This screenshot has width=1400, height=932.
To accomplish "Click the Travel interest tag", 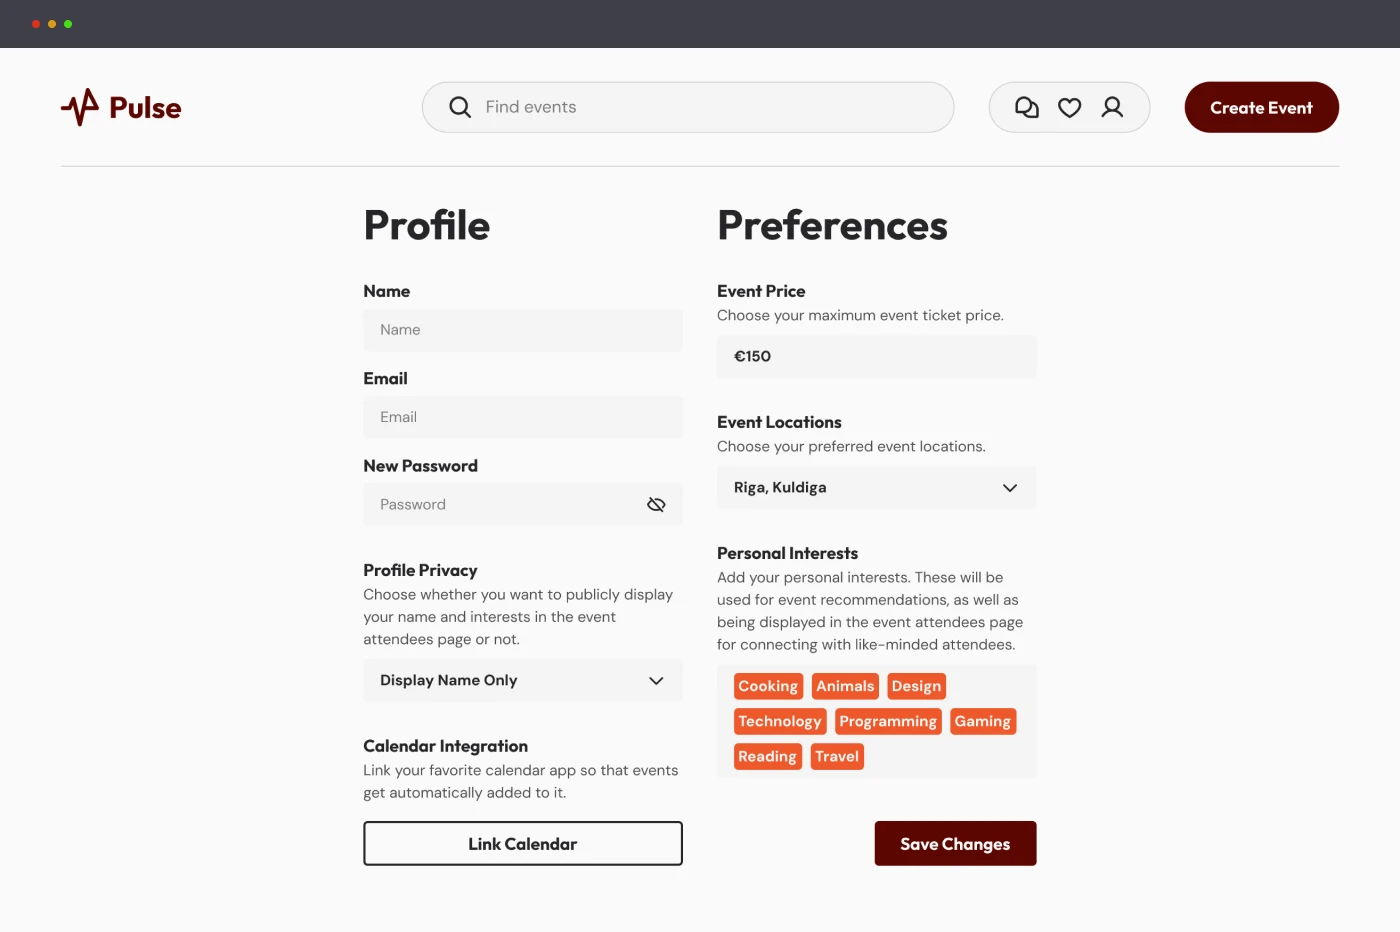I will [x=837, y=756].
